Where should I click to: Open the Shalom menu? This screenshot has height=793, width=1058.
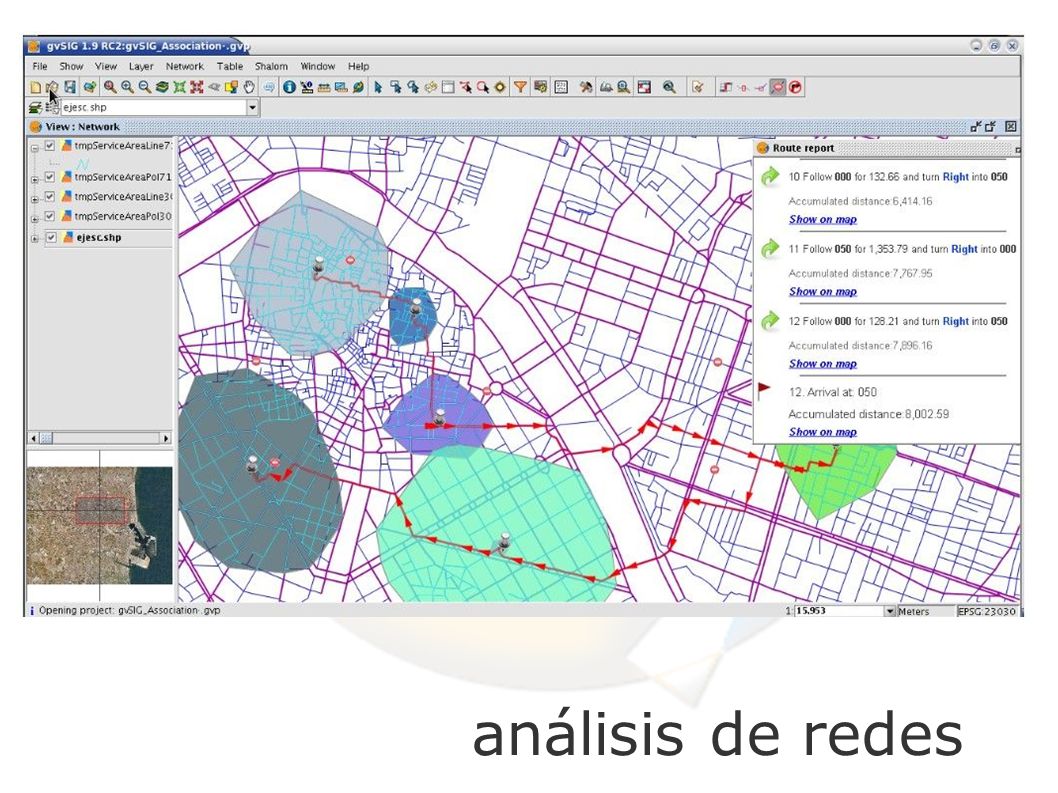point(271,66)
